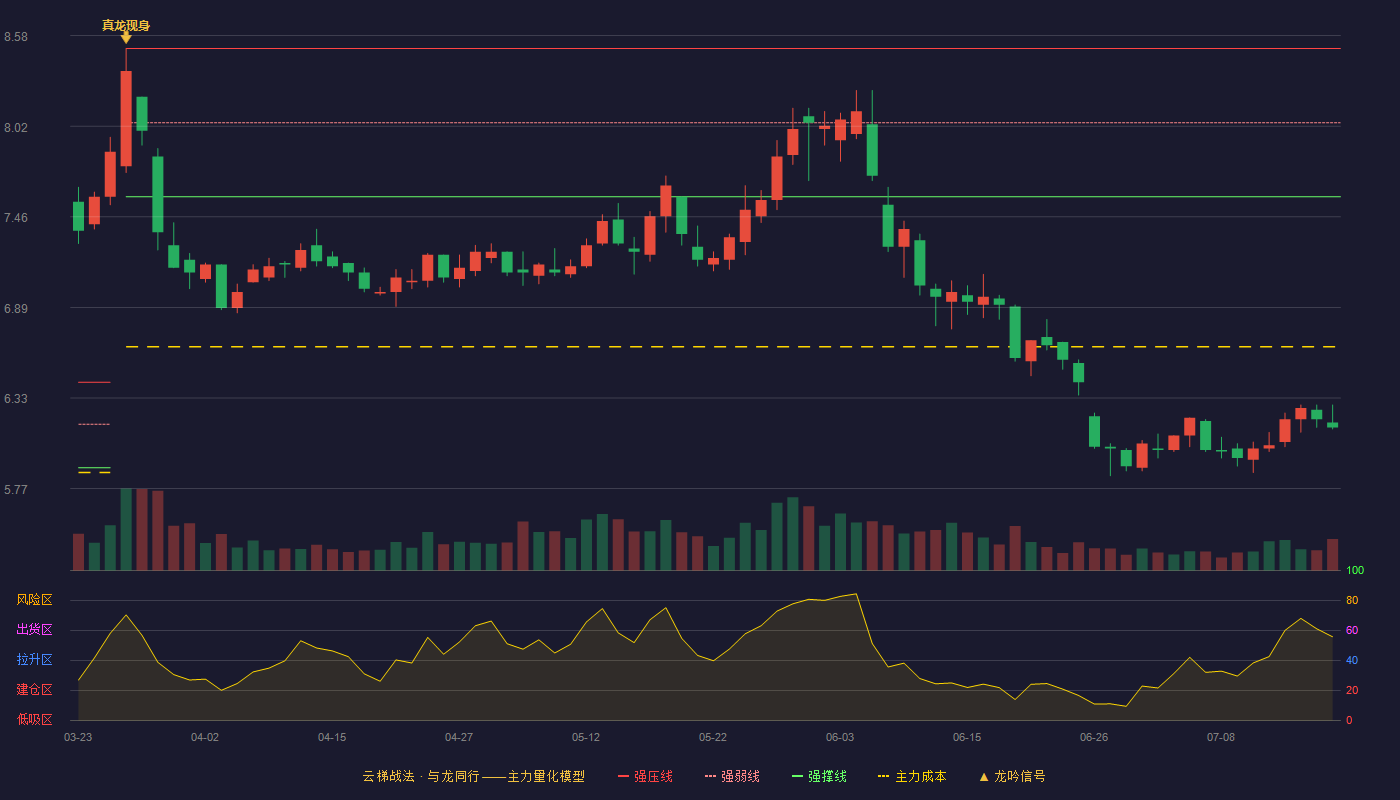The image size is (1400, 800).
Task: Click the 04-15 date label
Action: (332, 737)
